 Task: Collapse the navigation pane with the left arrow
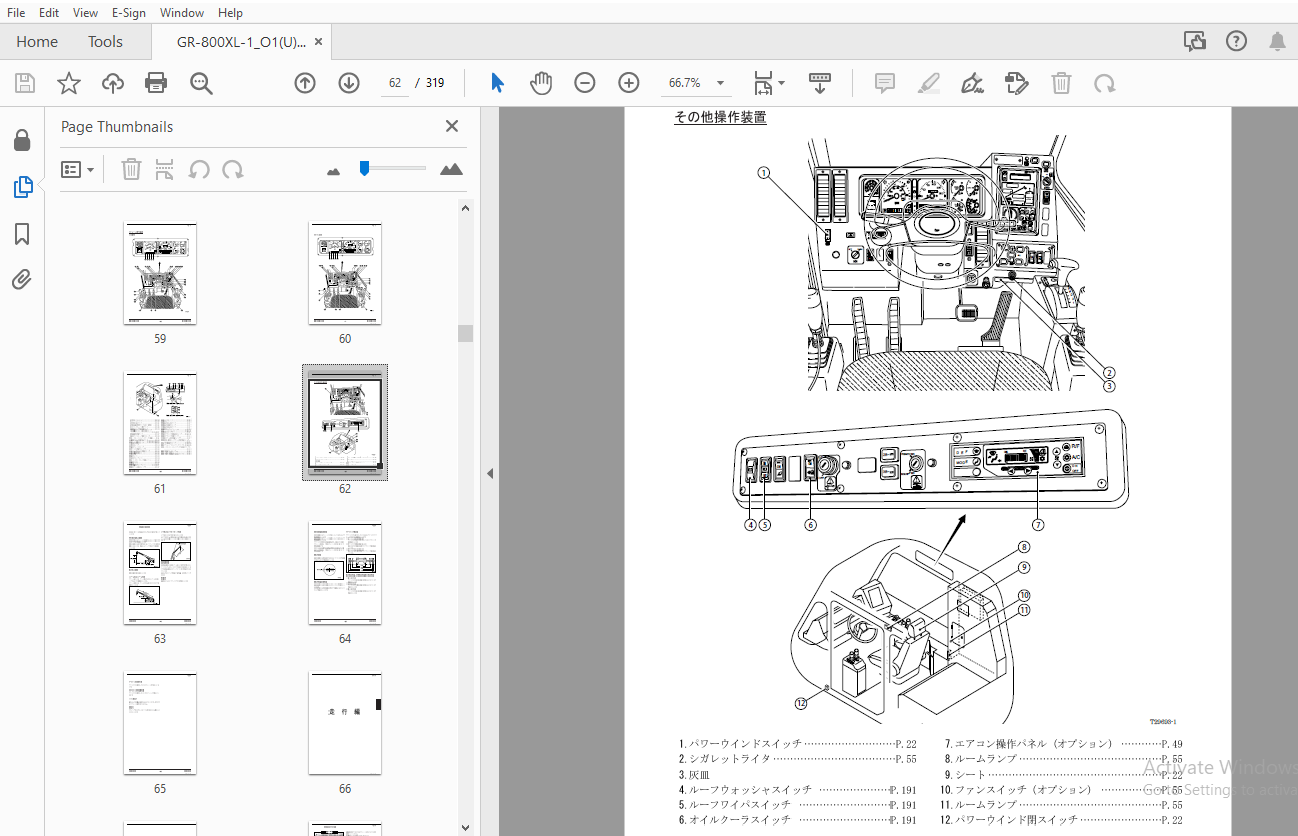pyautogui.click(x=490, y=473)
